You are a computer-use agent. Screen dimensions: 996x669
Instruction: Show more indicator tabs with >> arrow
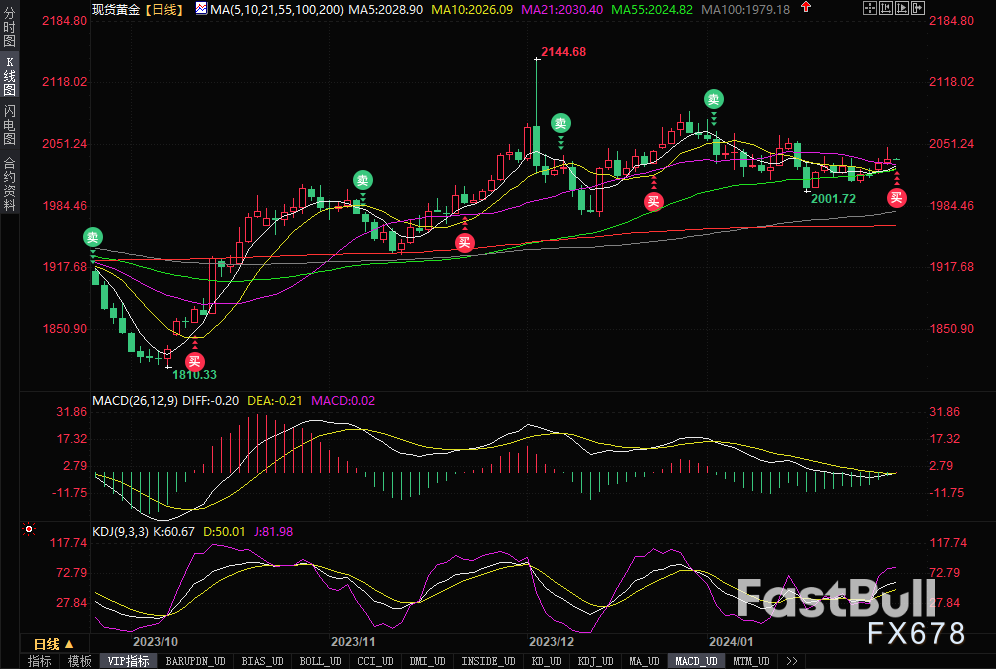[792, 661]
